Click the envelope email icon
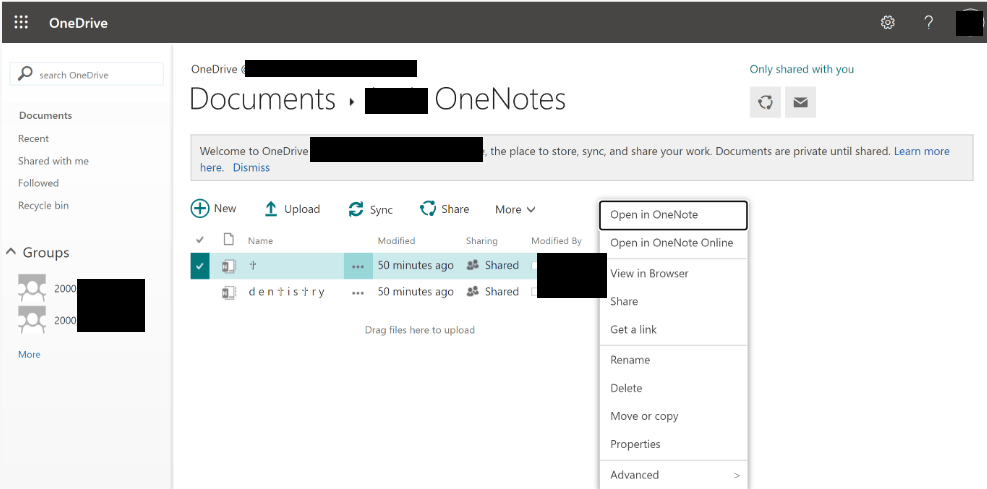Image resolution: width=987 pixels, height=489 pixels. pyautogui.click(x=800, y=102)
